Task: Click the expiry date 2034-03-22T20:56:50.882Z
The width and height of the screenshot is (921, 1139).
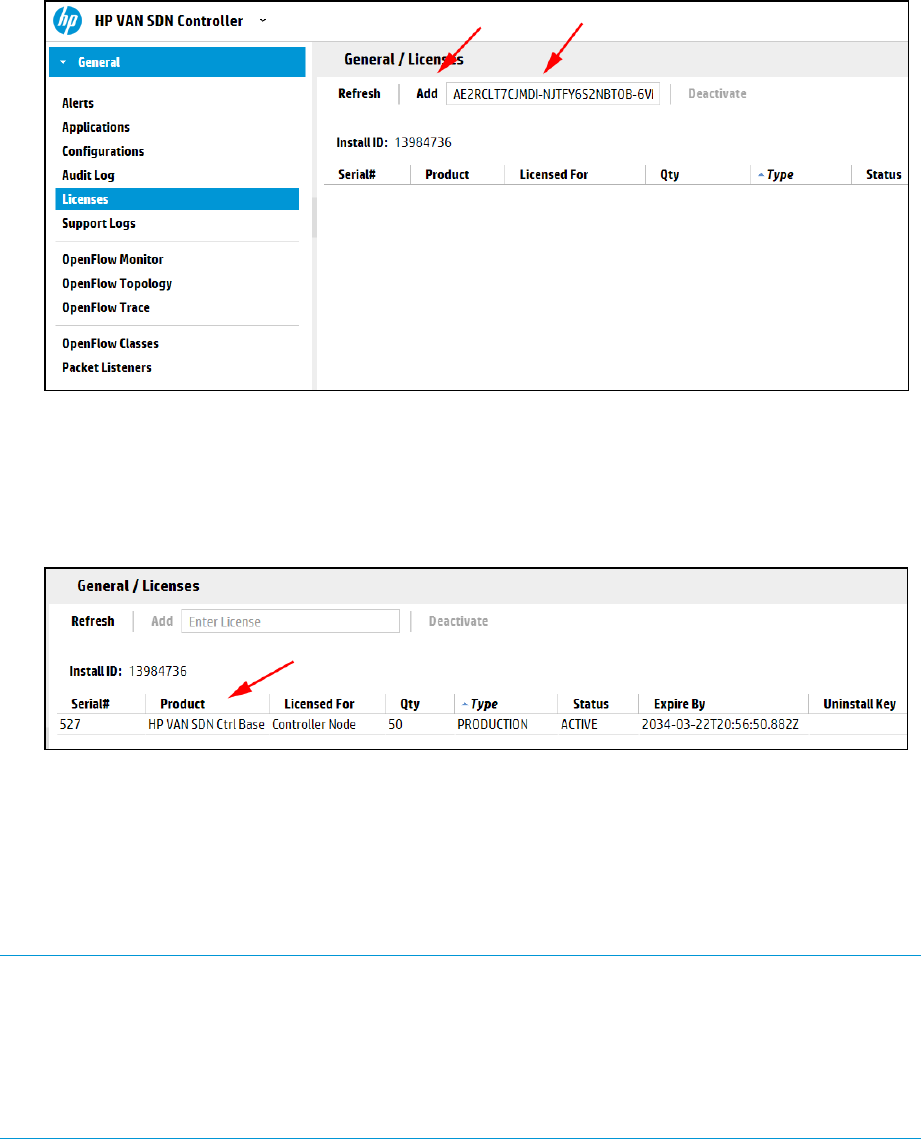Action: [720, 724]
